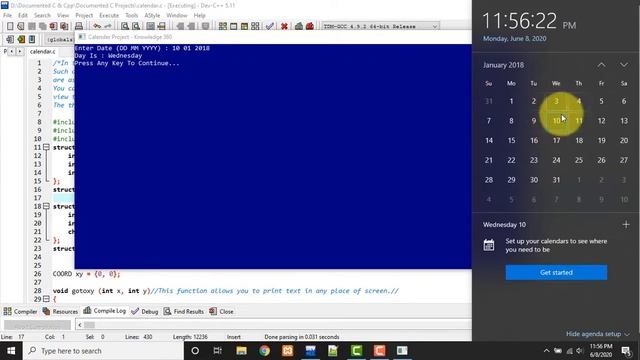Show hidden system tray icons chevron
Viewport: 640px width, 360px height.
tap(546, 351)
